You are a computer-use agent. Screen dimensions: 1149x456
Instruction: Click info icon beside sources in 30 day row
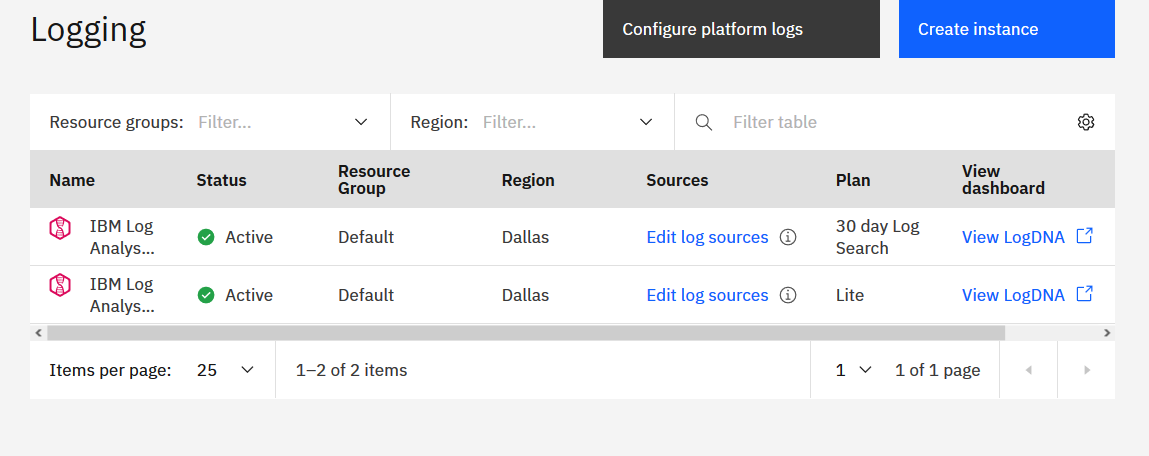coord(788,237)
